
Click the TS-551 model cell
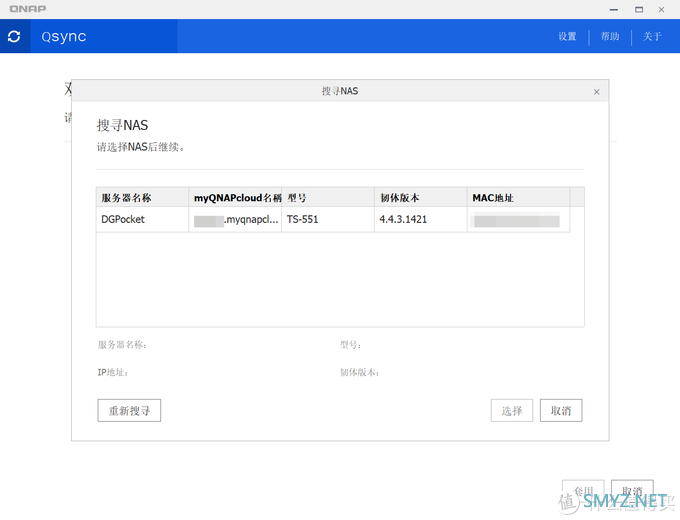tap(328, 219)
